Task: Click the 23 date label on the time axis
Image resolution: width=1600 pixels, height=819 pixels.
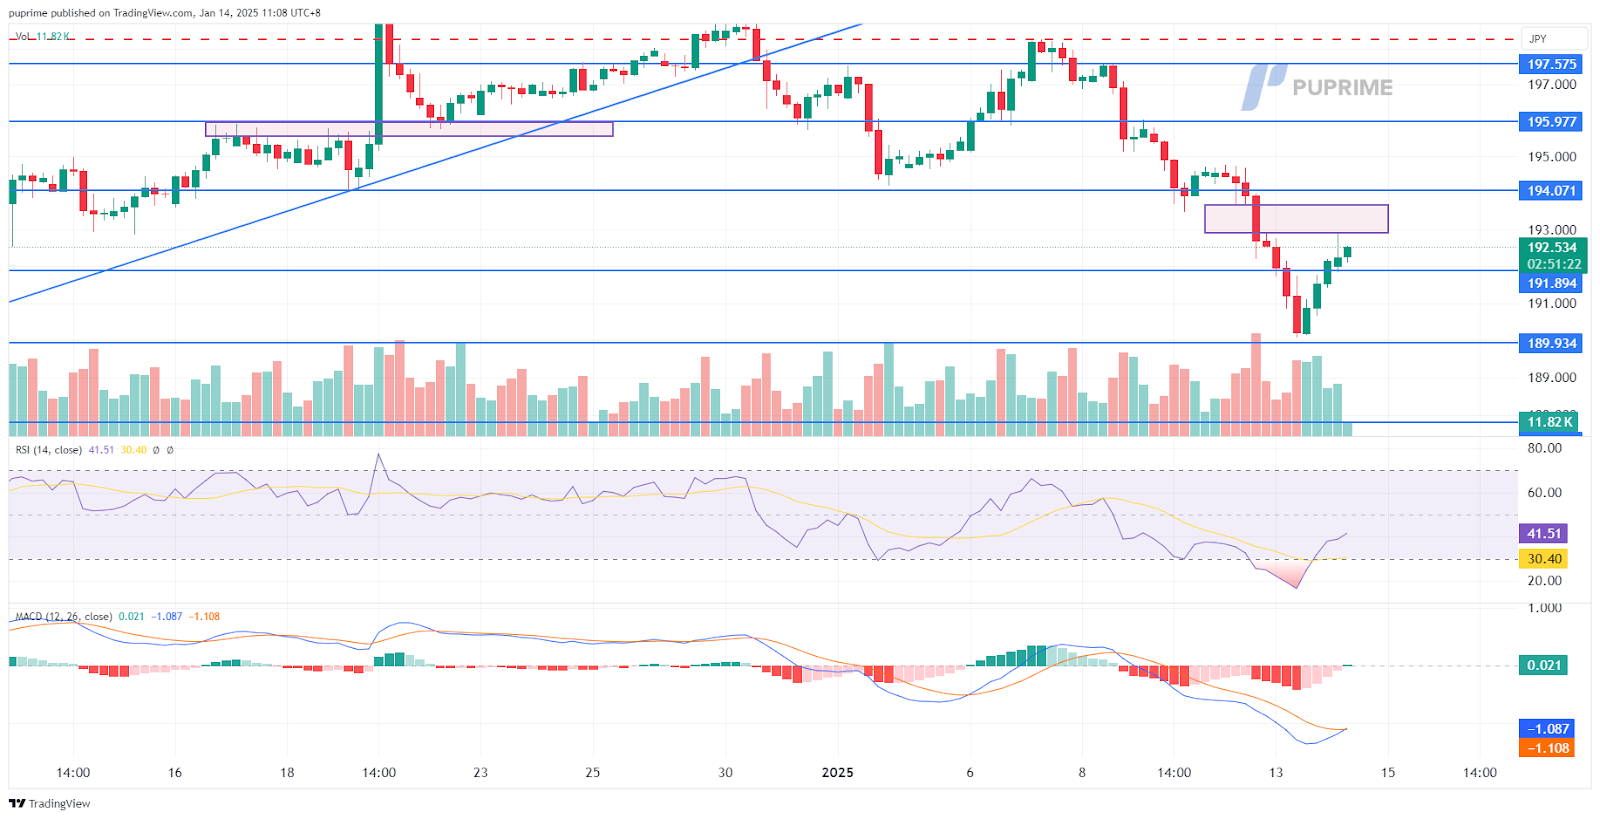Action: [481, 772]
